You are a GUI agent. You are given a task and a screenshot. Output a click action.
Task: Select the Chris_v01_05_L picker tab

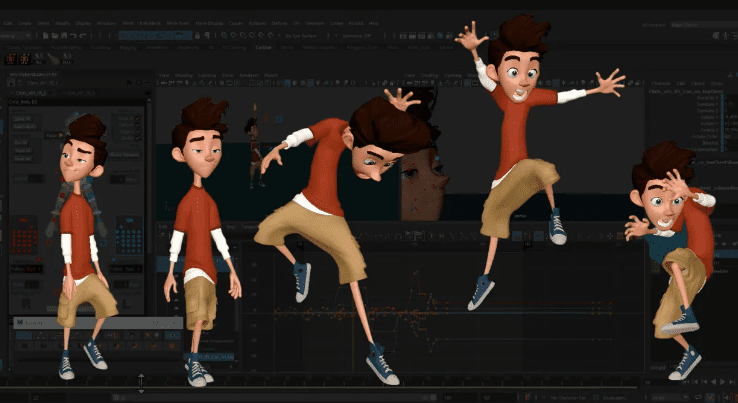(30, 93)
